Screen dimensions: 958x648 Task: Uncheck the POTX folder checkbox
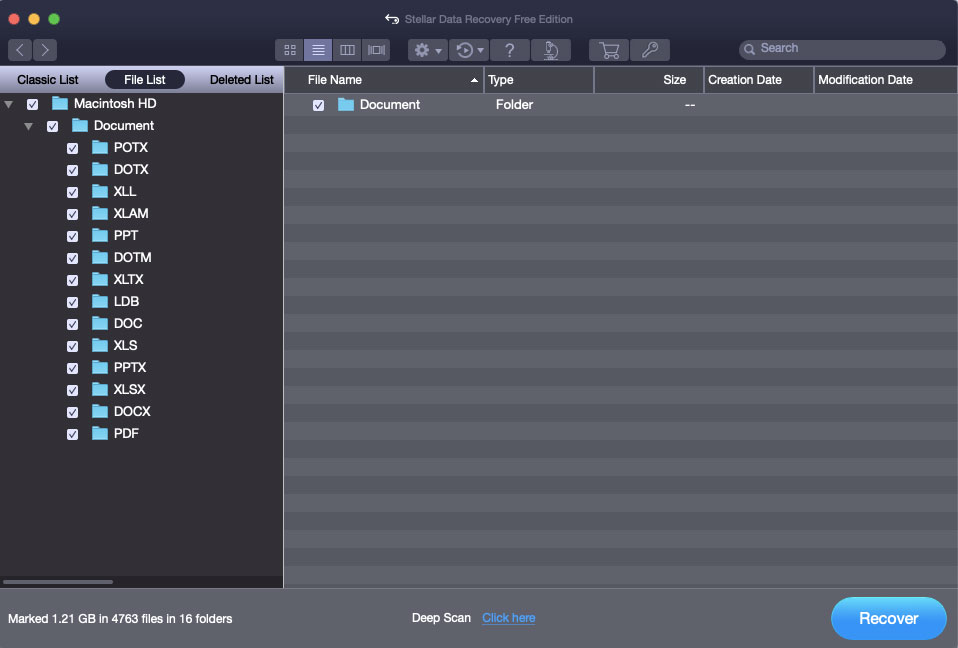tap(72, 148)
